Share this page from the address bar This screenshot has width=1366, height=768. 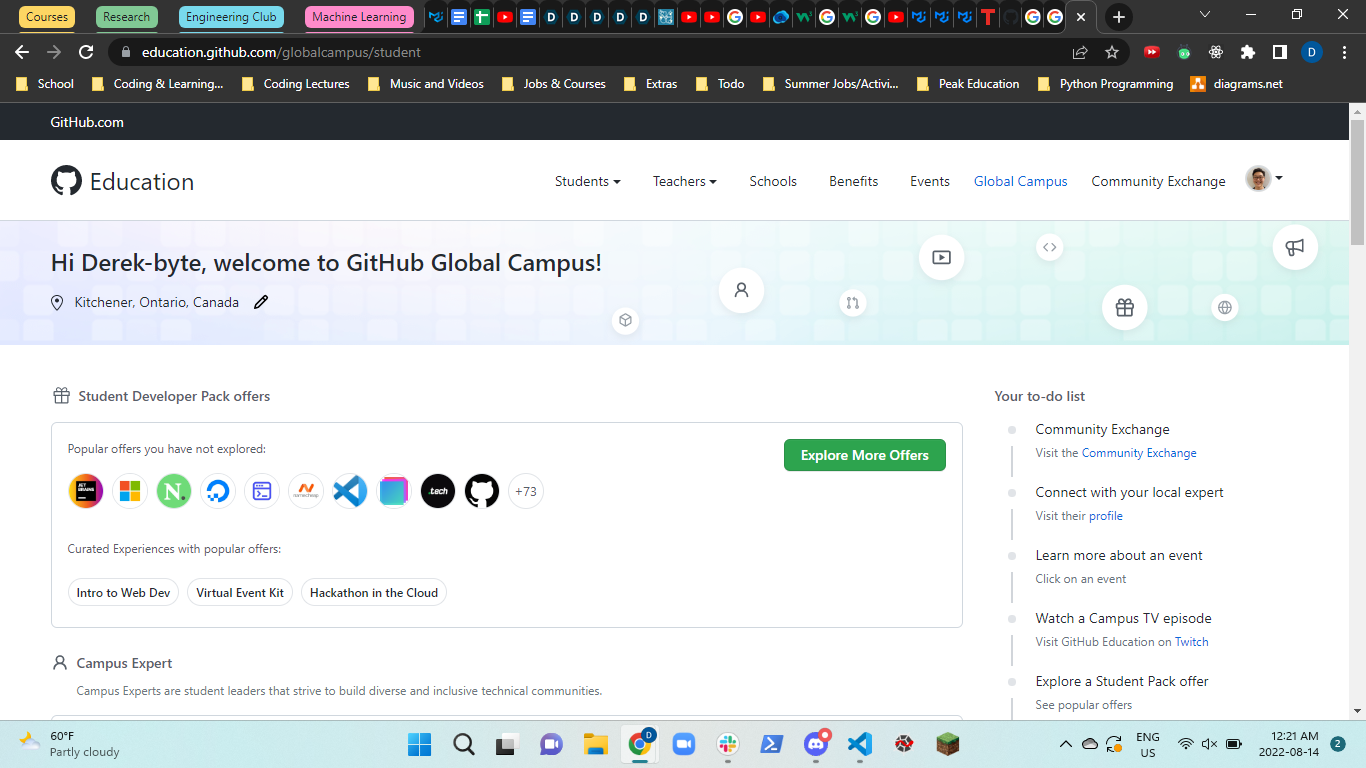point(1080,52)
